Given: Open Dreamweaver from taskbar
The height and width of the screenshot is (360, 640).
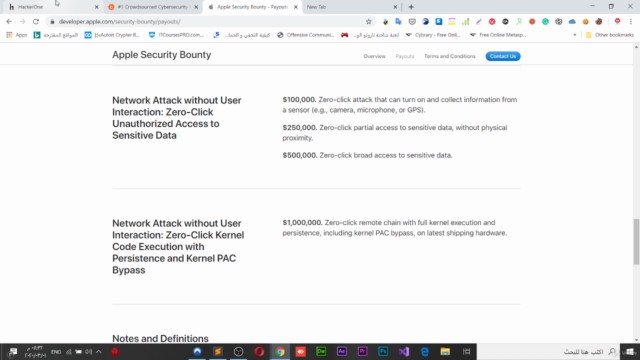Looking at the screenshot, I should [x=321, y=351].
